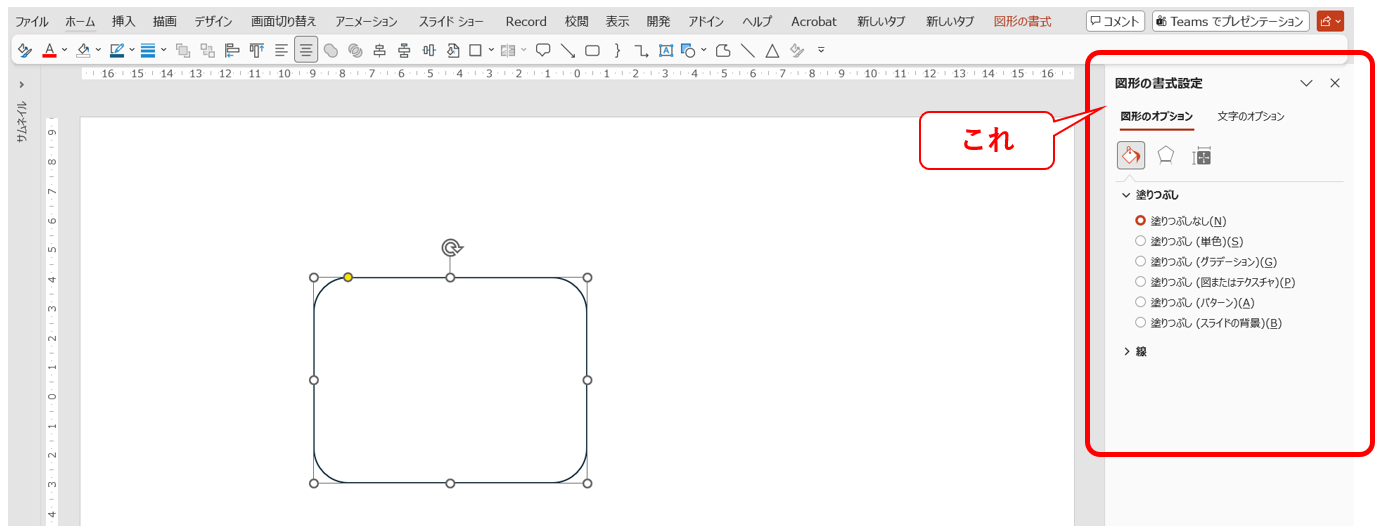Click the line weight icon
Viewport: 1390px width, 526px height.
coord(148,50)
